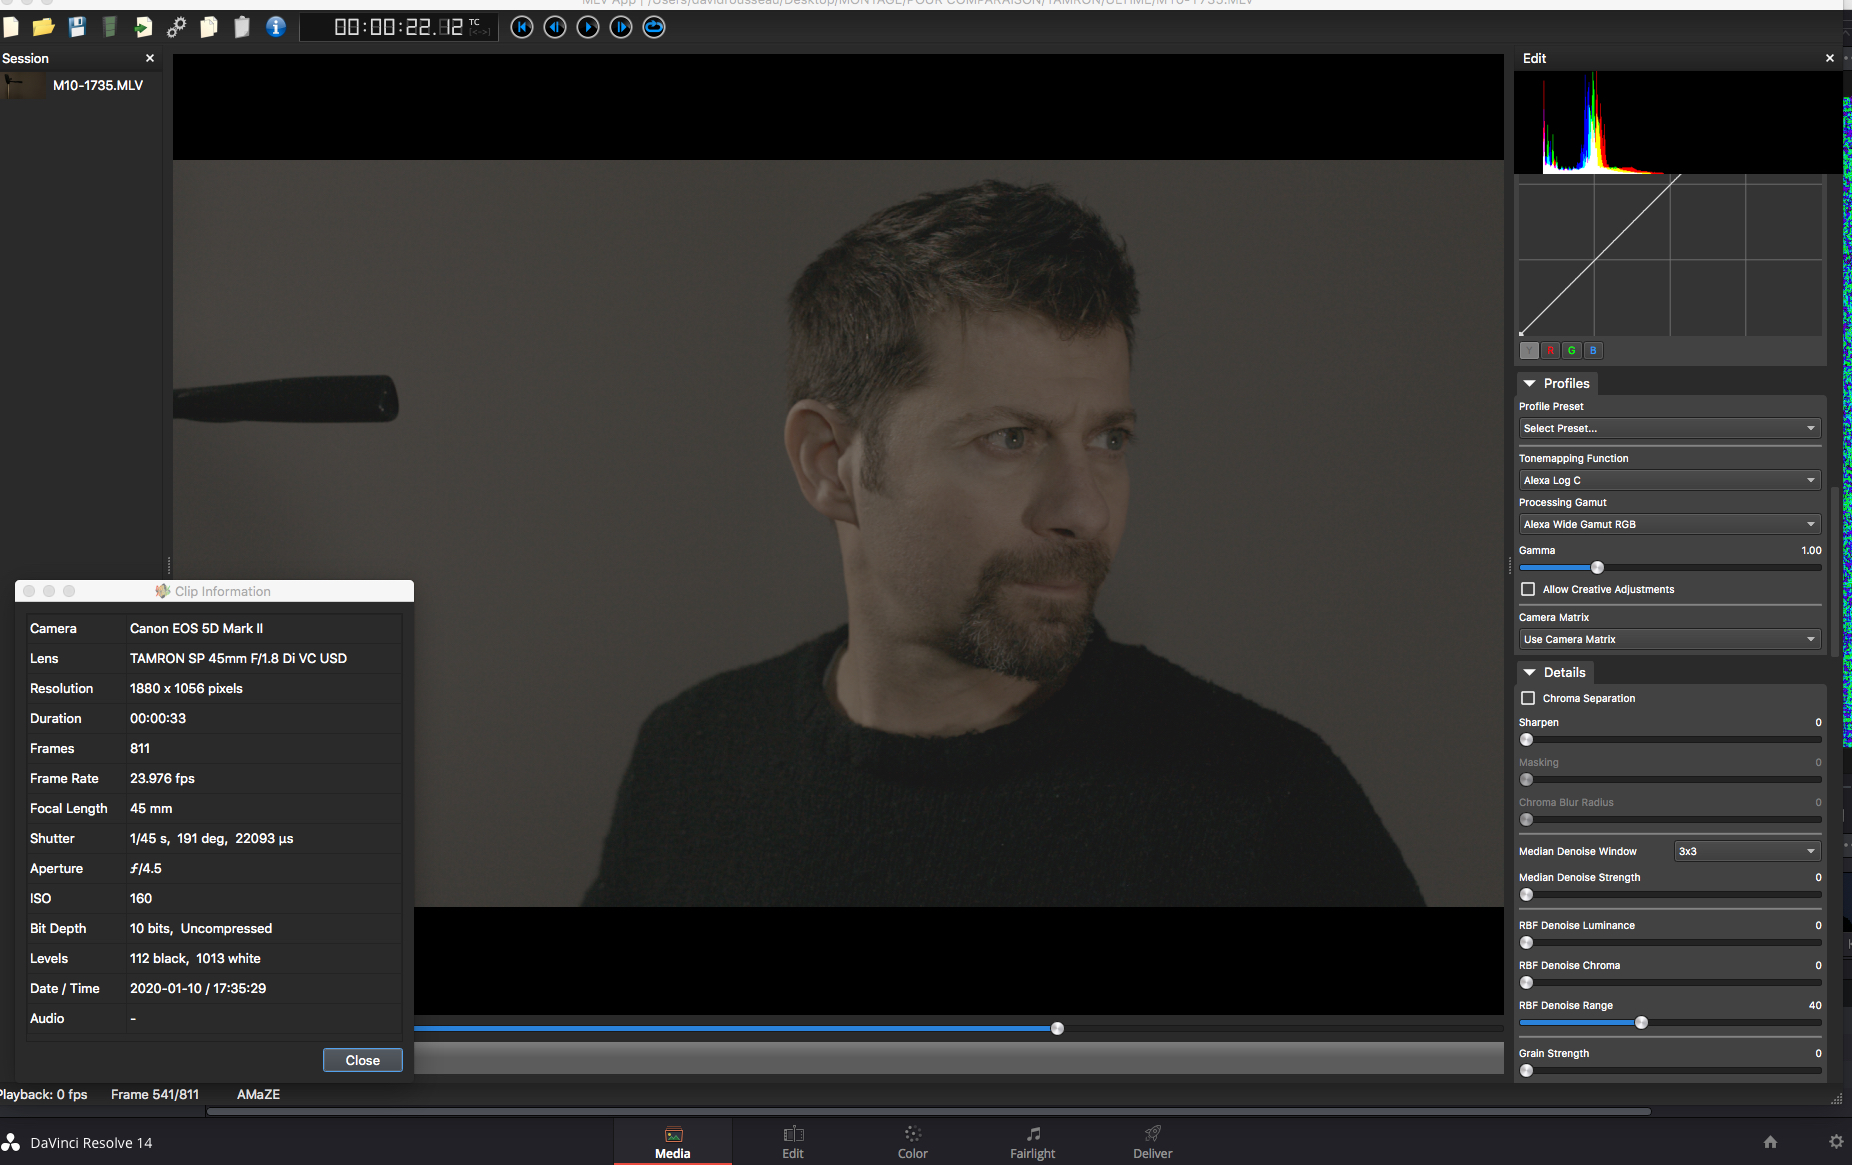Screen dimensions: 1852x1165
Task: Click the blue floppy disk save icon
Action: pyautogui.click(x=77, y=27)
